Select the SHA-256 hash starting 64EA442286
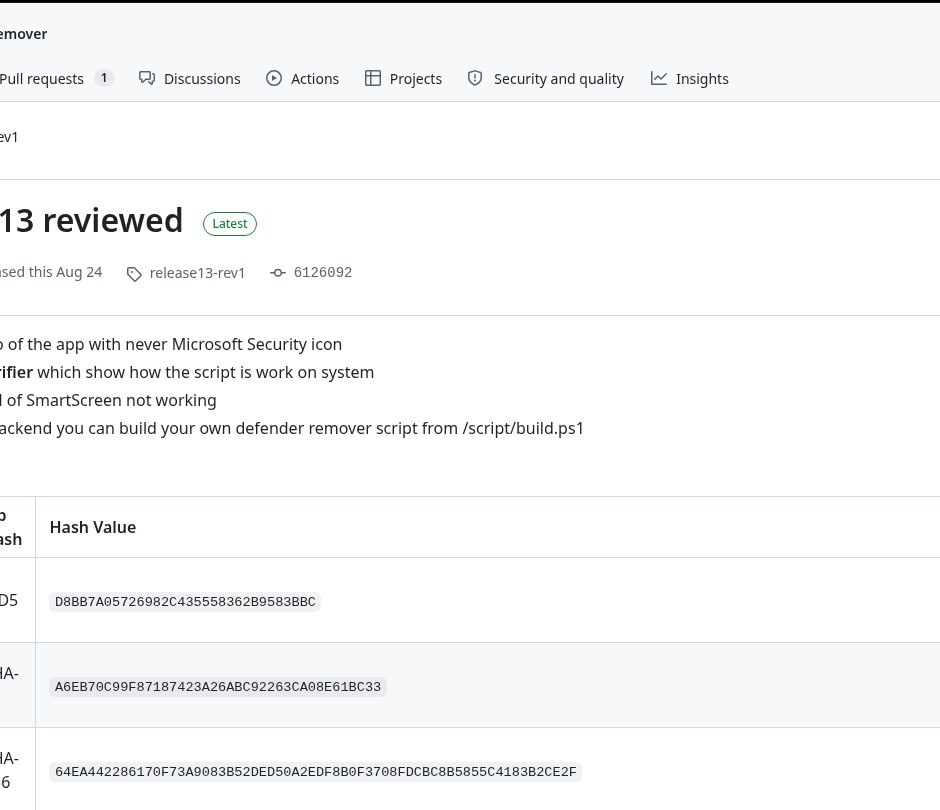 click(315, 772)
